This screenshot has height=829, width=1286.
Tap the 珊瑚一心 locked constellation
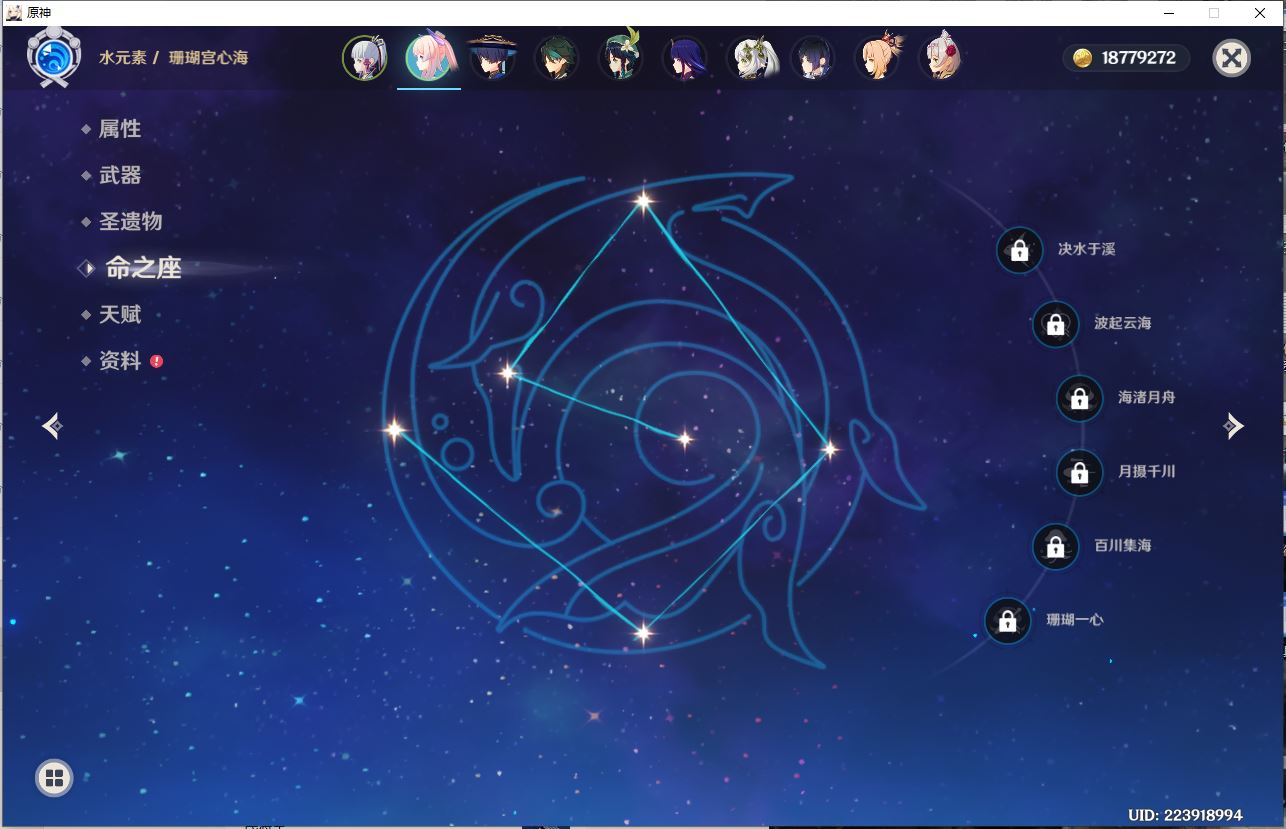1006,621
